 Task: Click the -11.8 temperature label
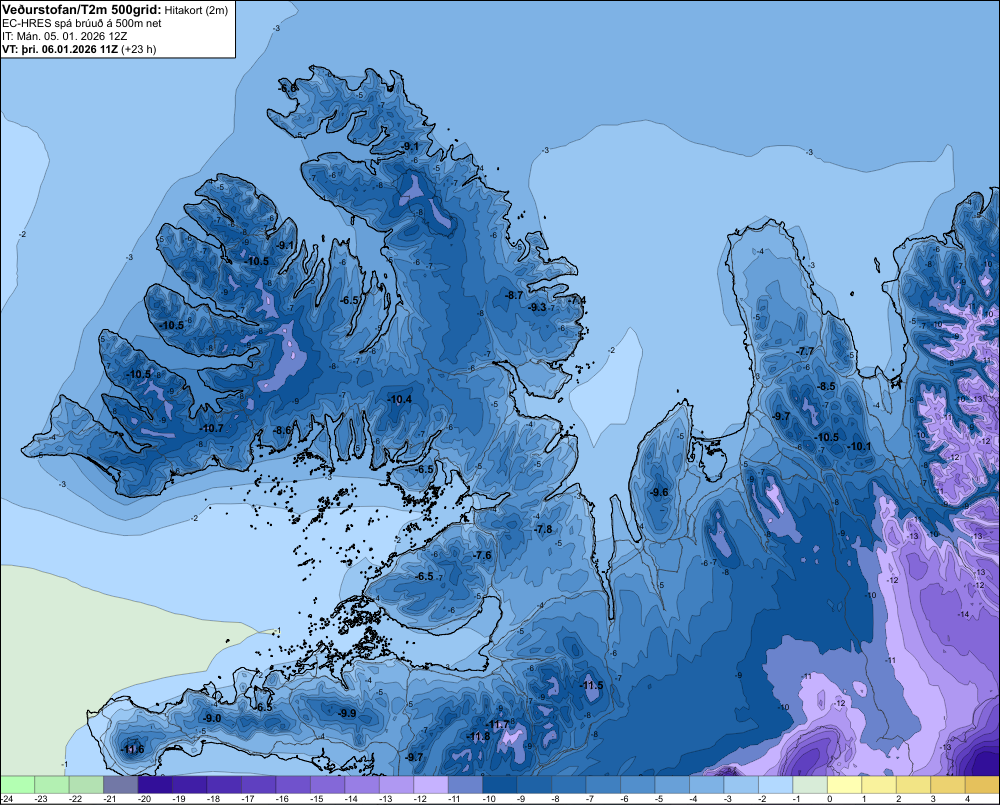tap(478, 737)
